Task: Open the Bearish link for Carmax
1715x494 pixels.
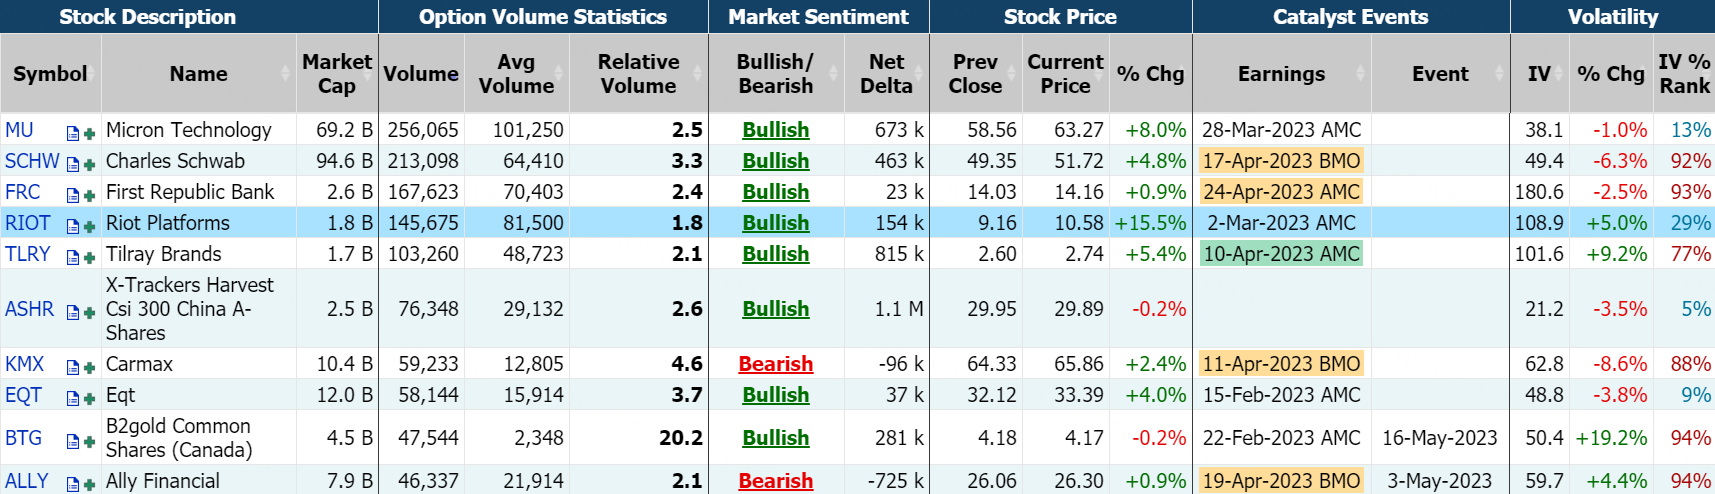Action: click(x=775, y=364)
